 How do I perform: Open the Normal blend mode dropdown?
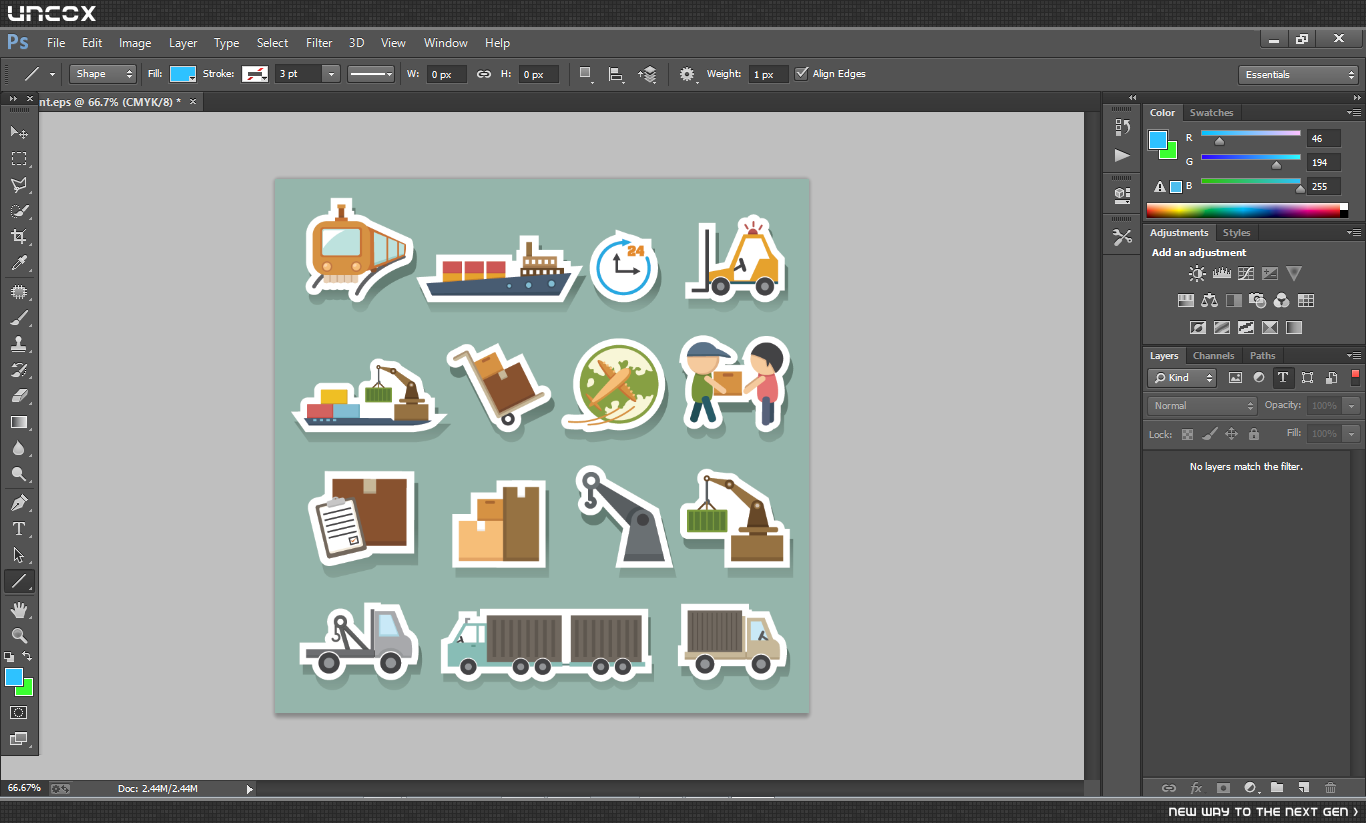pyautogui.click(x=1202, y=406)
